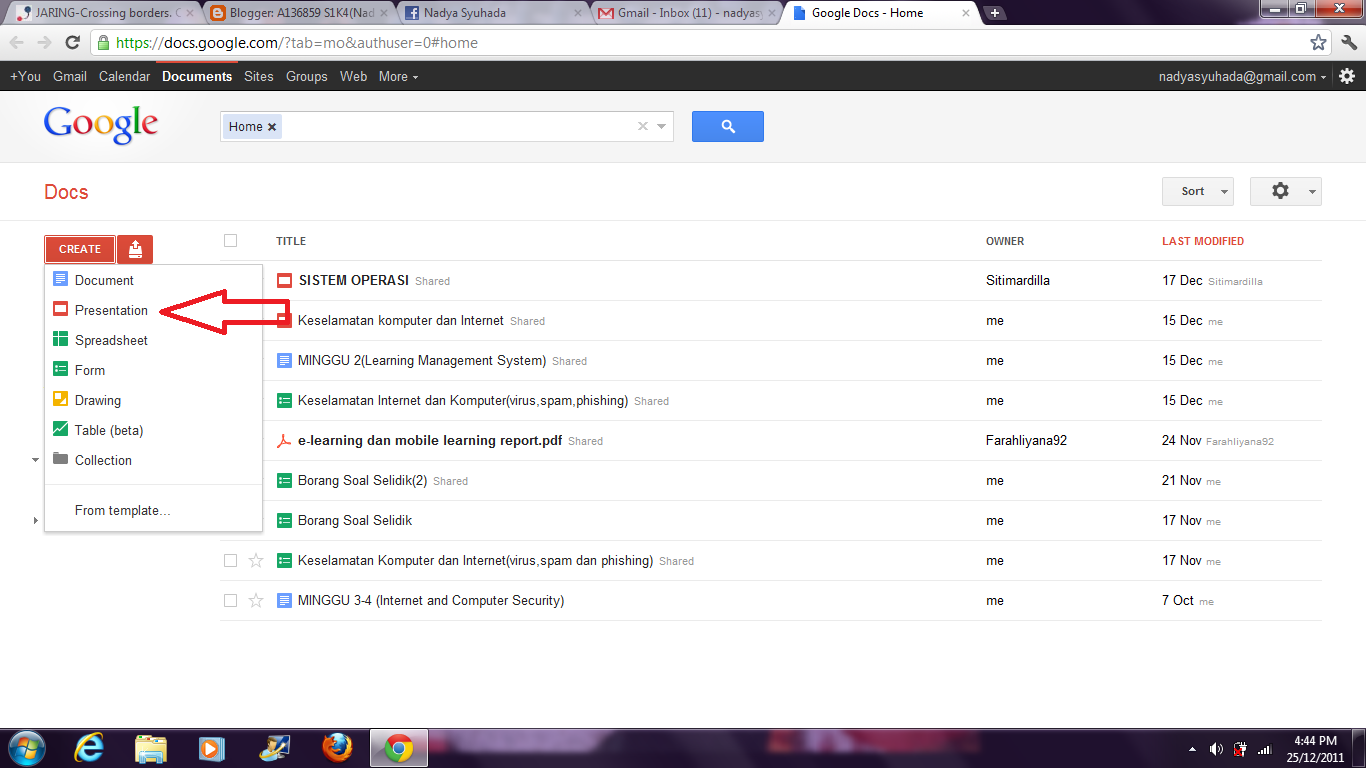
Task: Launch Internet Explorer from the taskbar
Action: tap(90, 748)
